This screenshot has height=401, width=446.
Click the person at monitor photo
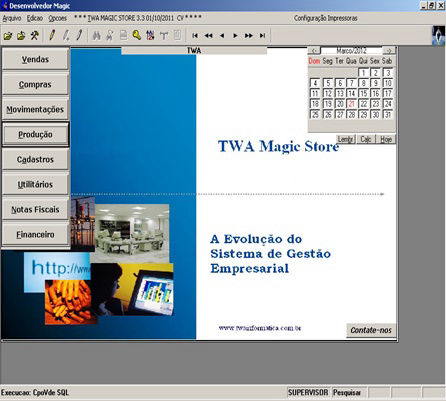(x=132, y=289)
